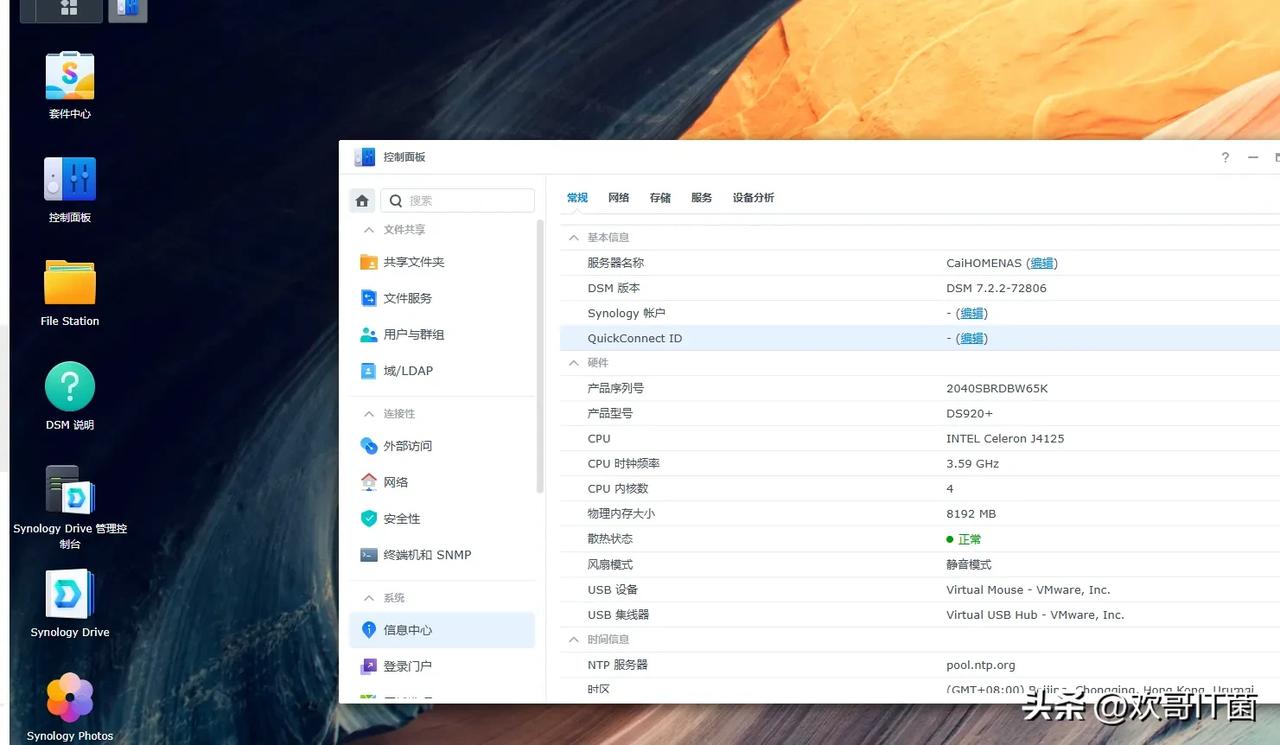Collapse the Basic Information (基本信息) section
This screenshot has width=1280, height=745.
[574, 238]
